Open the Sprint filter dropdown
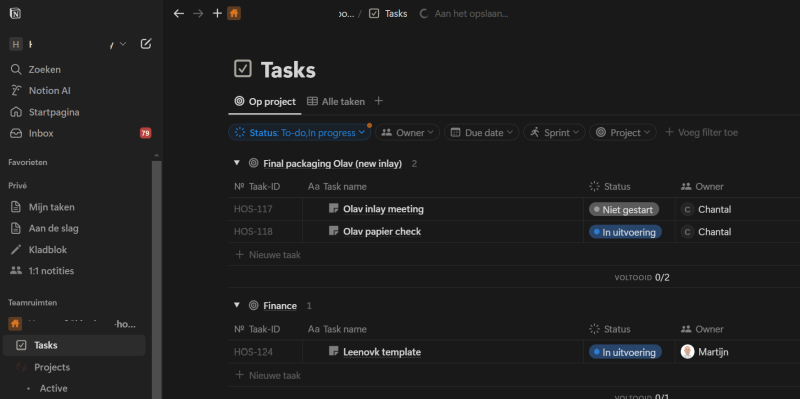This screenshot has width=800, height=399. [x=554, y=133]
